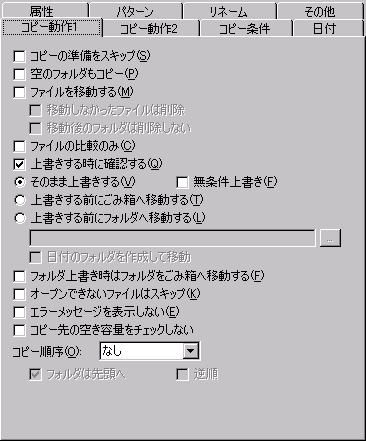Click the backup folder path field

[172, 238]
